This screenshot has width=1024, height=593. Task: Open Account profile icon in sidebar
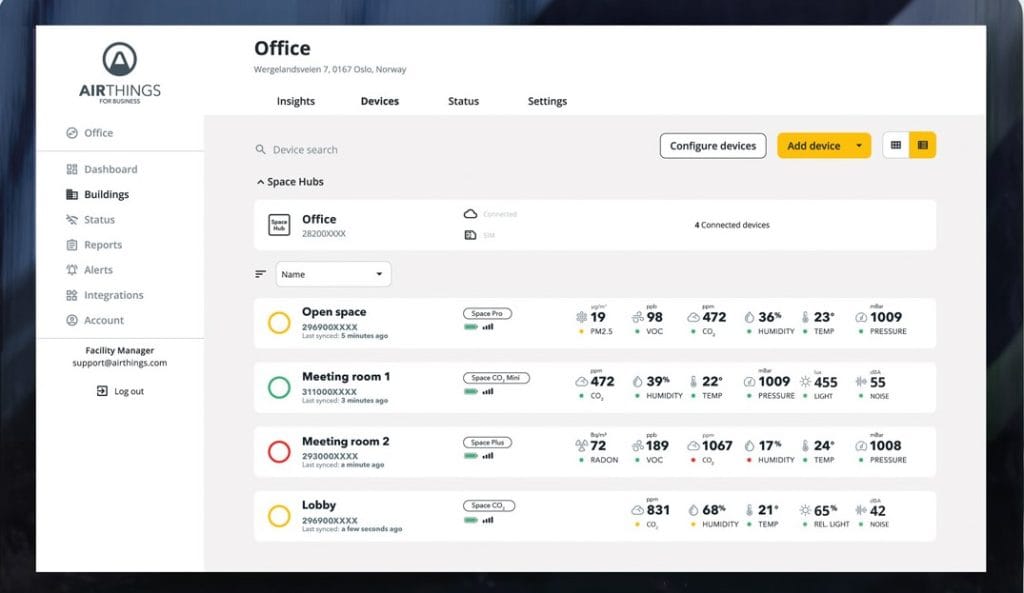(72, 321)
